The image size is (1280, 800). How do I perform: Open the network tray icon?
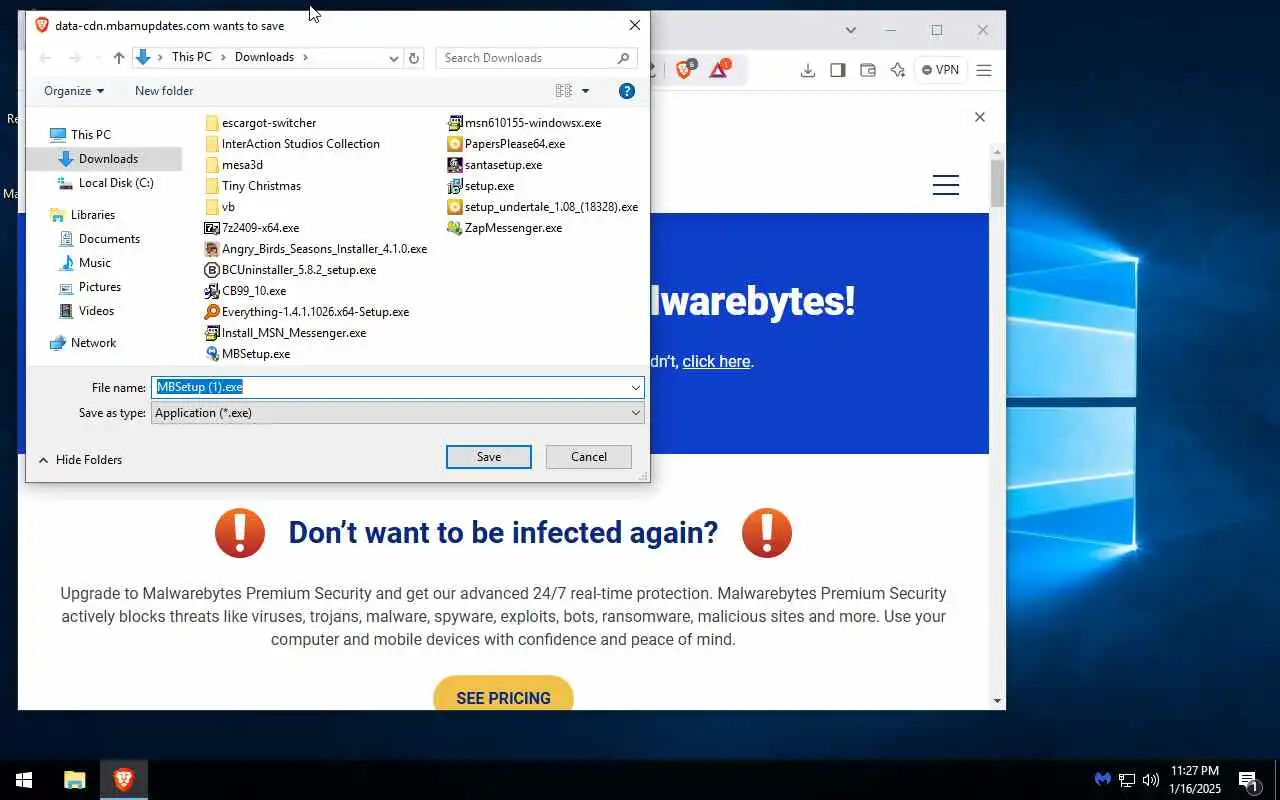pos(1127,780)
